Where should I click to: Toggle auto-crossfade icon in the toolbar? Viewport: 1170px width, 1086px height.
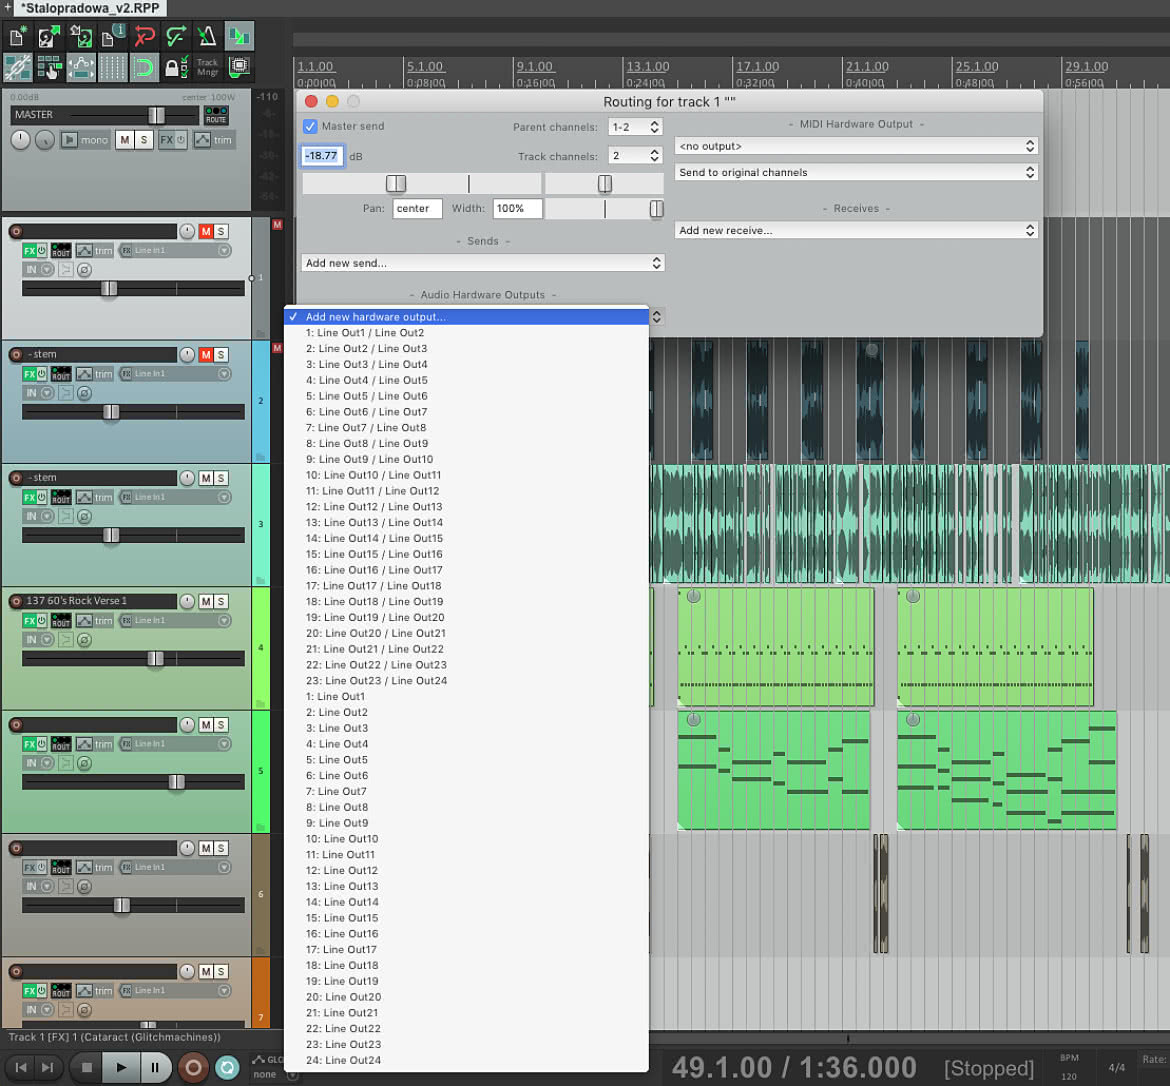239,37
